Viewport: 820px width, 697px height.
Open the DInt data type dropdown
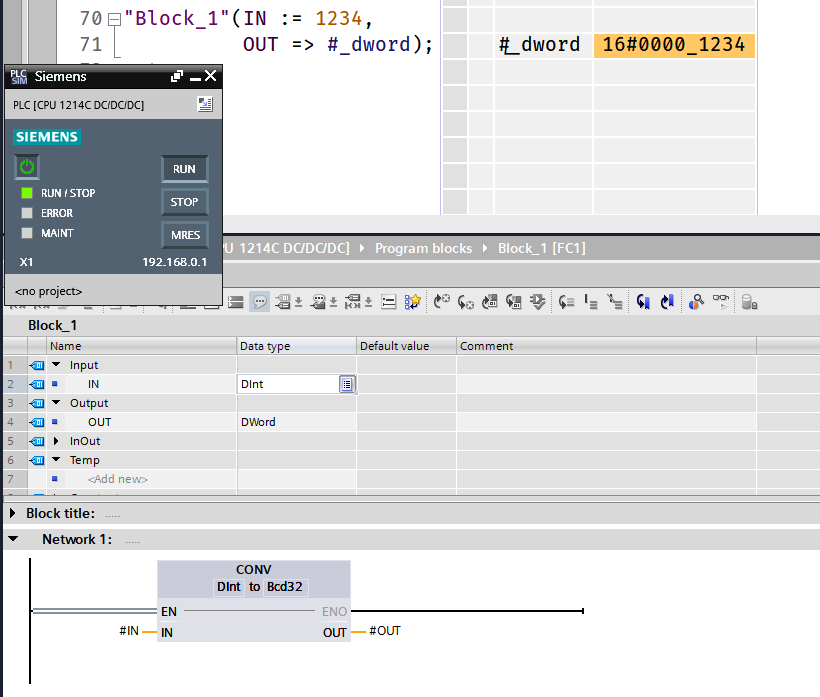[x=346, y=384]
